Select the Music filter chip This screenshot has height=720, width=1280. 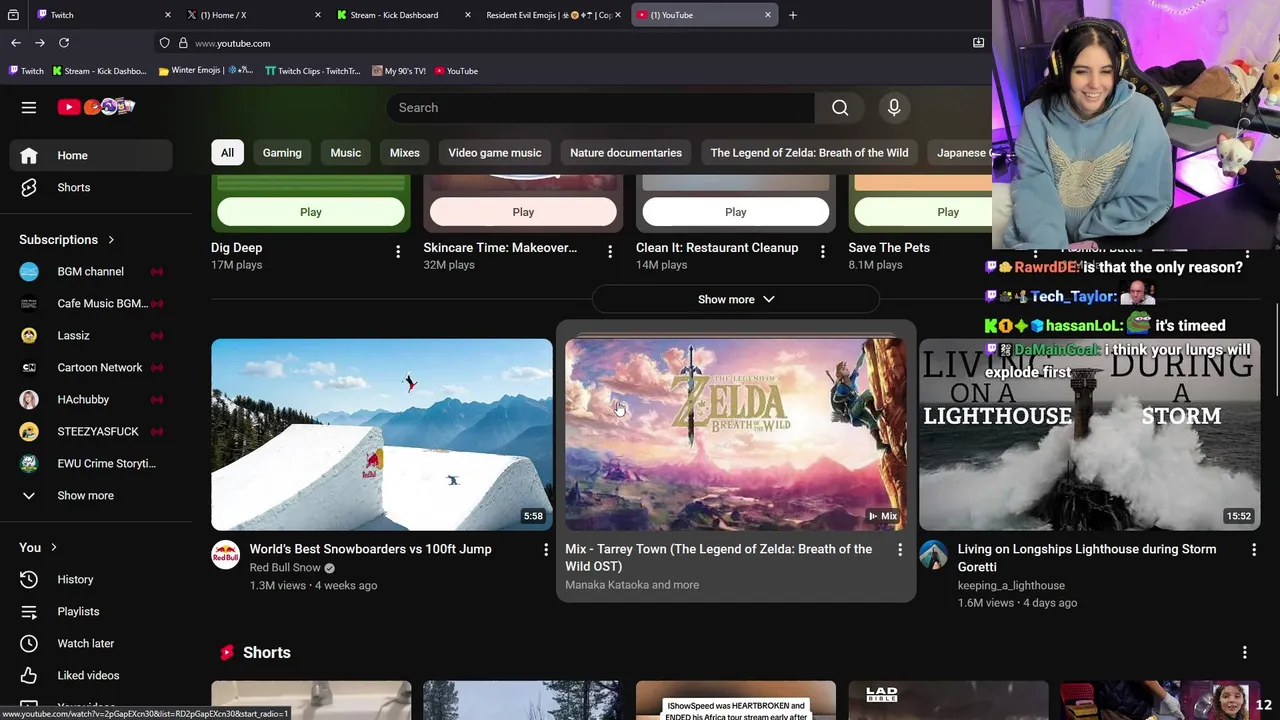pos(346,153)
